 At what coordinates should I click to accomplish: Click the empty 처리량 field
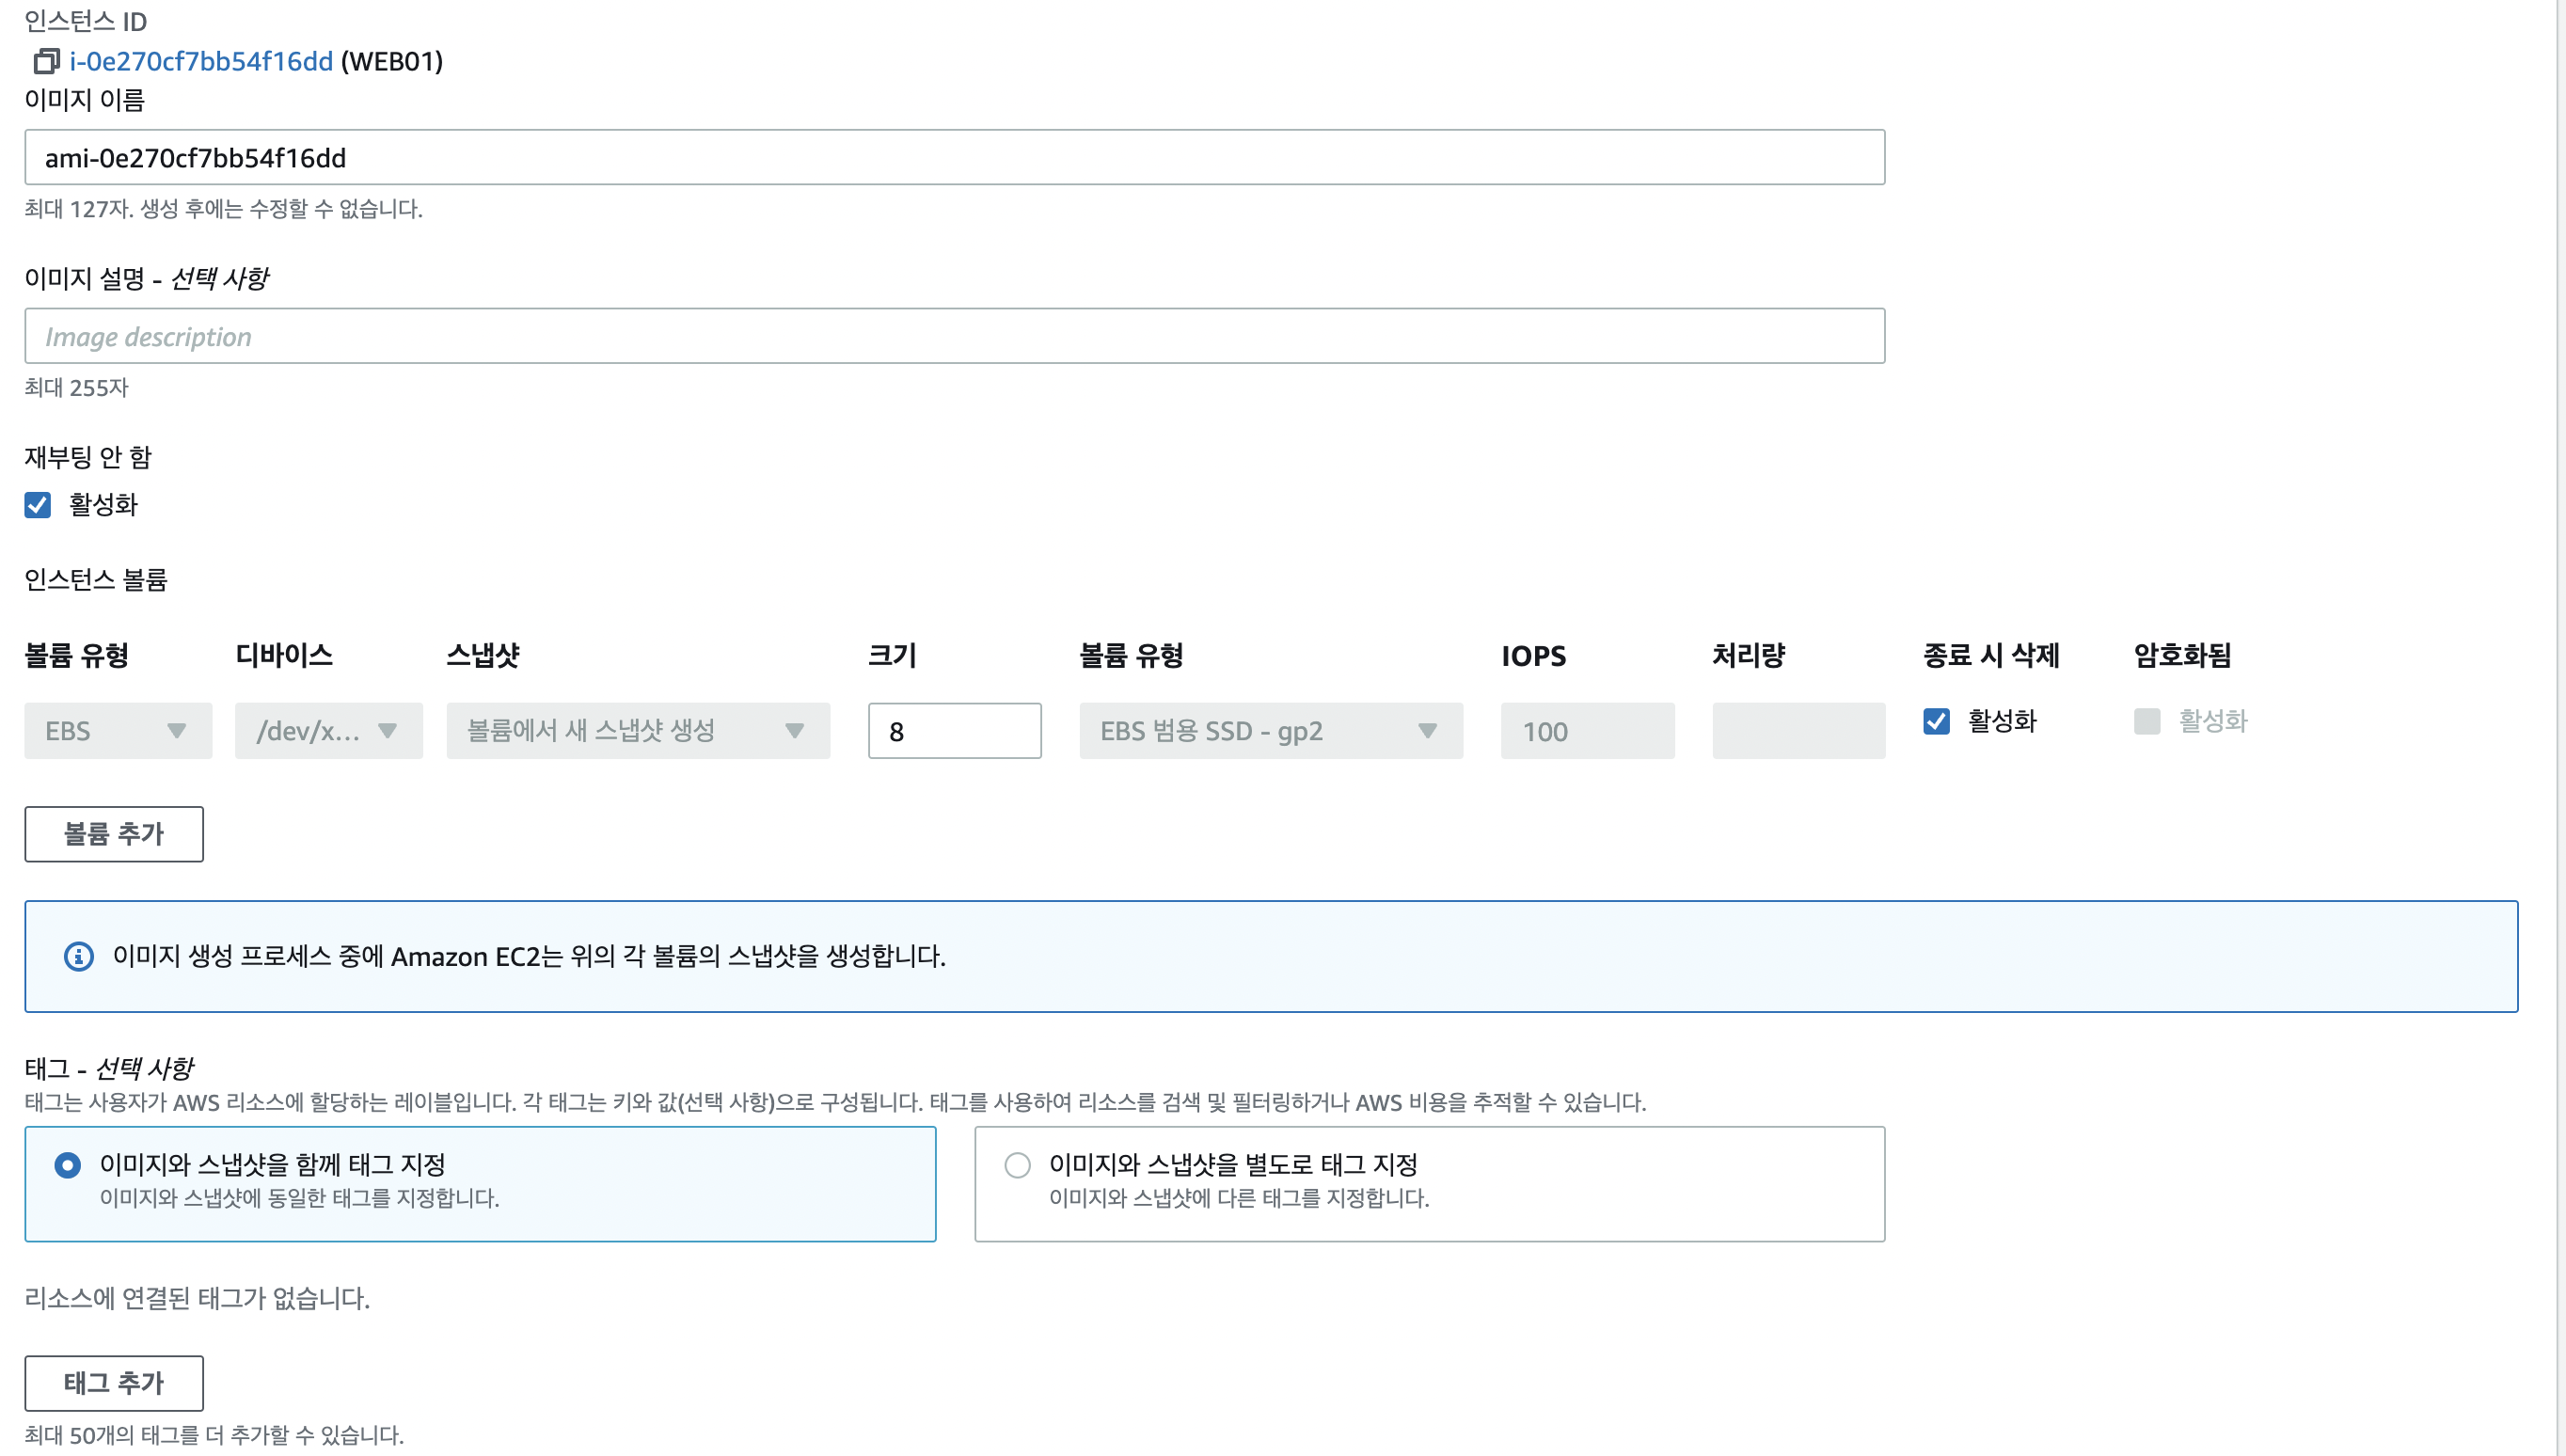click(1798, 731)
